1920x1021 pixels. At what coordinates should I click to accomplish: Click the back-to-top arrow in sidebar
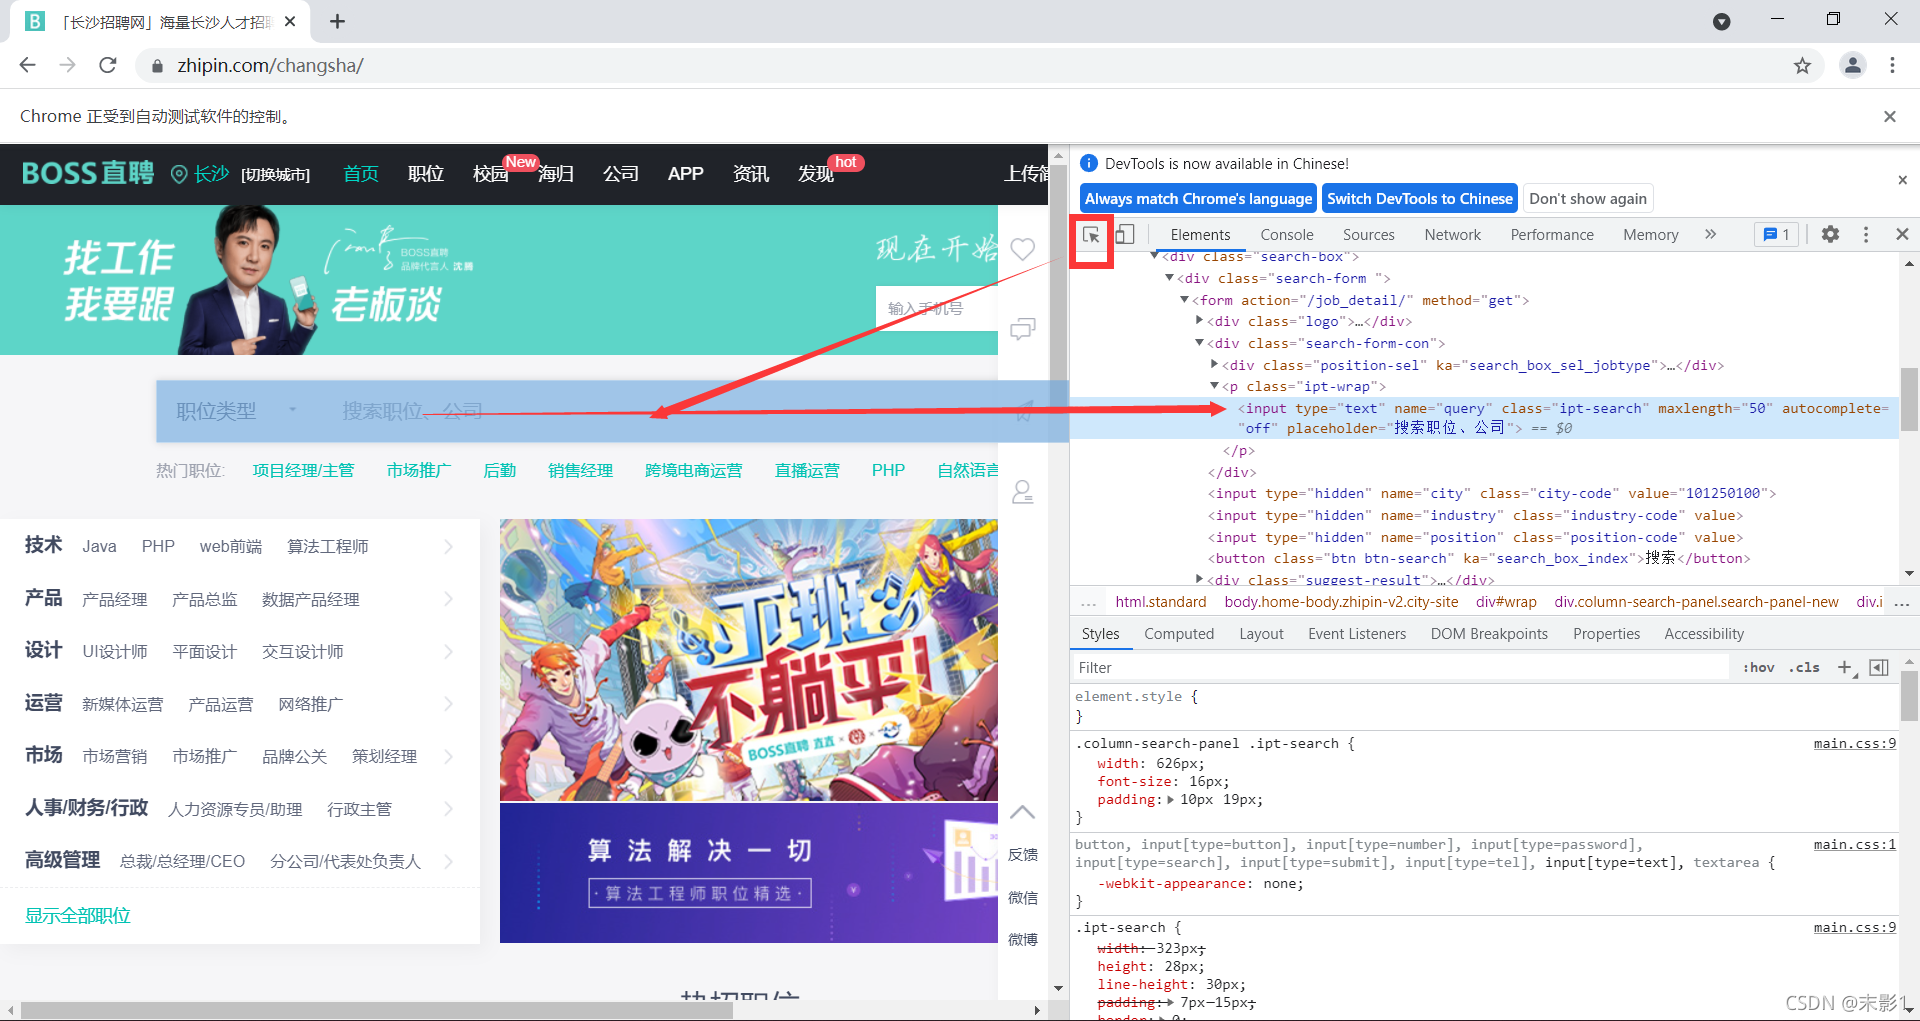tap(1022, 812)
